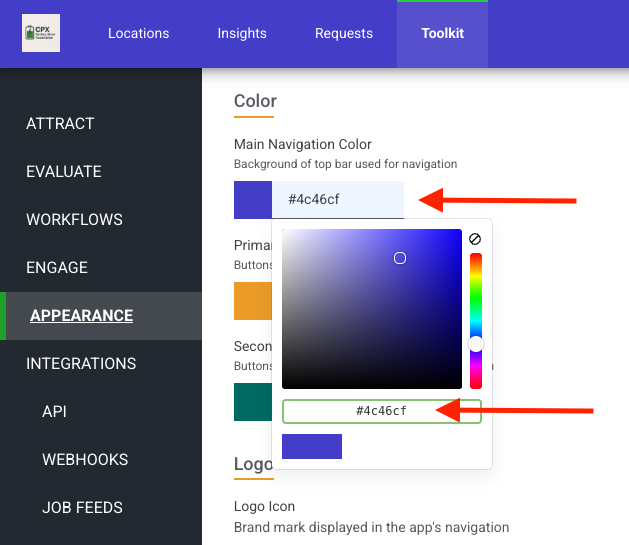This screenshot has width=629, height=545.
Task: Switch to the Insights tab
Action: pyautogui.click(x=242, y=33)
